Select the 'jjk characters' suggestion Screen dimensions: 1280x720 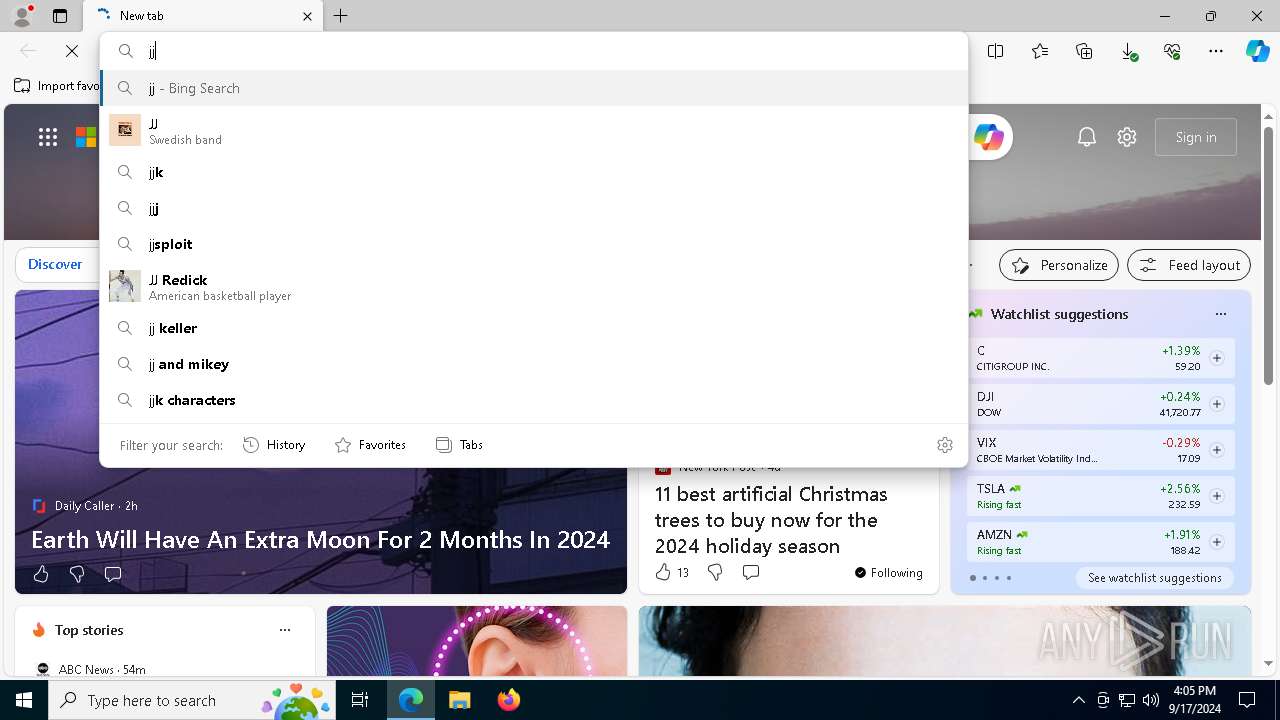tap(534, 400)
